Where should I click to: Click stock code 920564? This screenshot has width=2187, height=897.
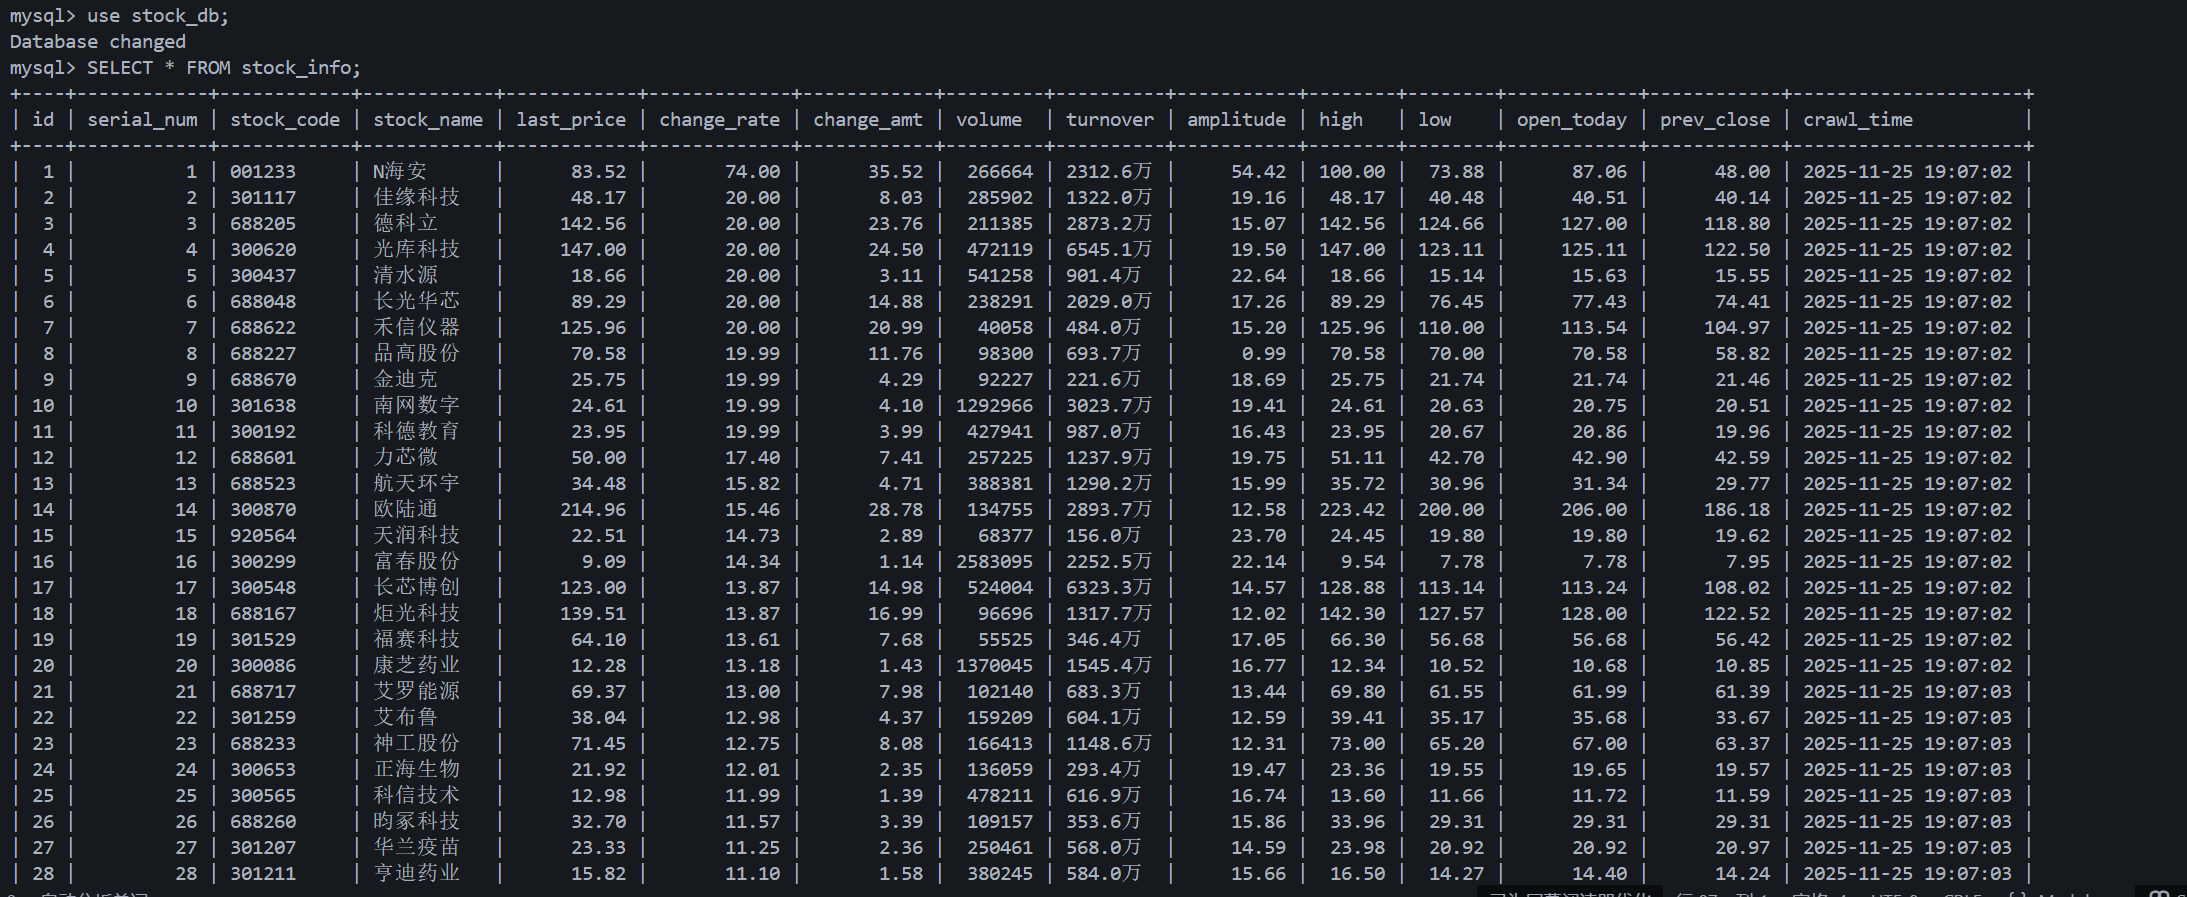pos(263,536)
